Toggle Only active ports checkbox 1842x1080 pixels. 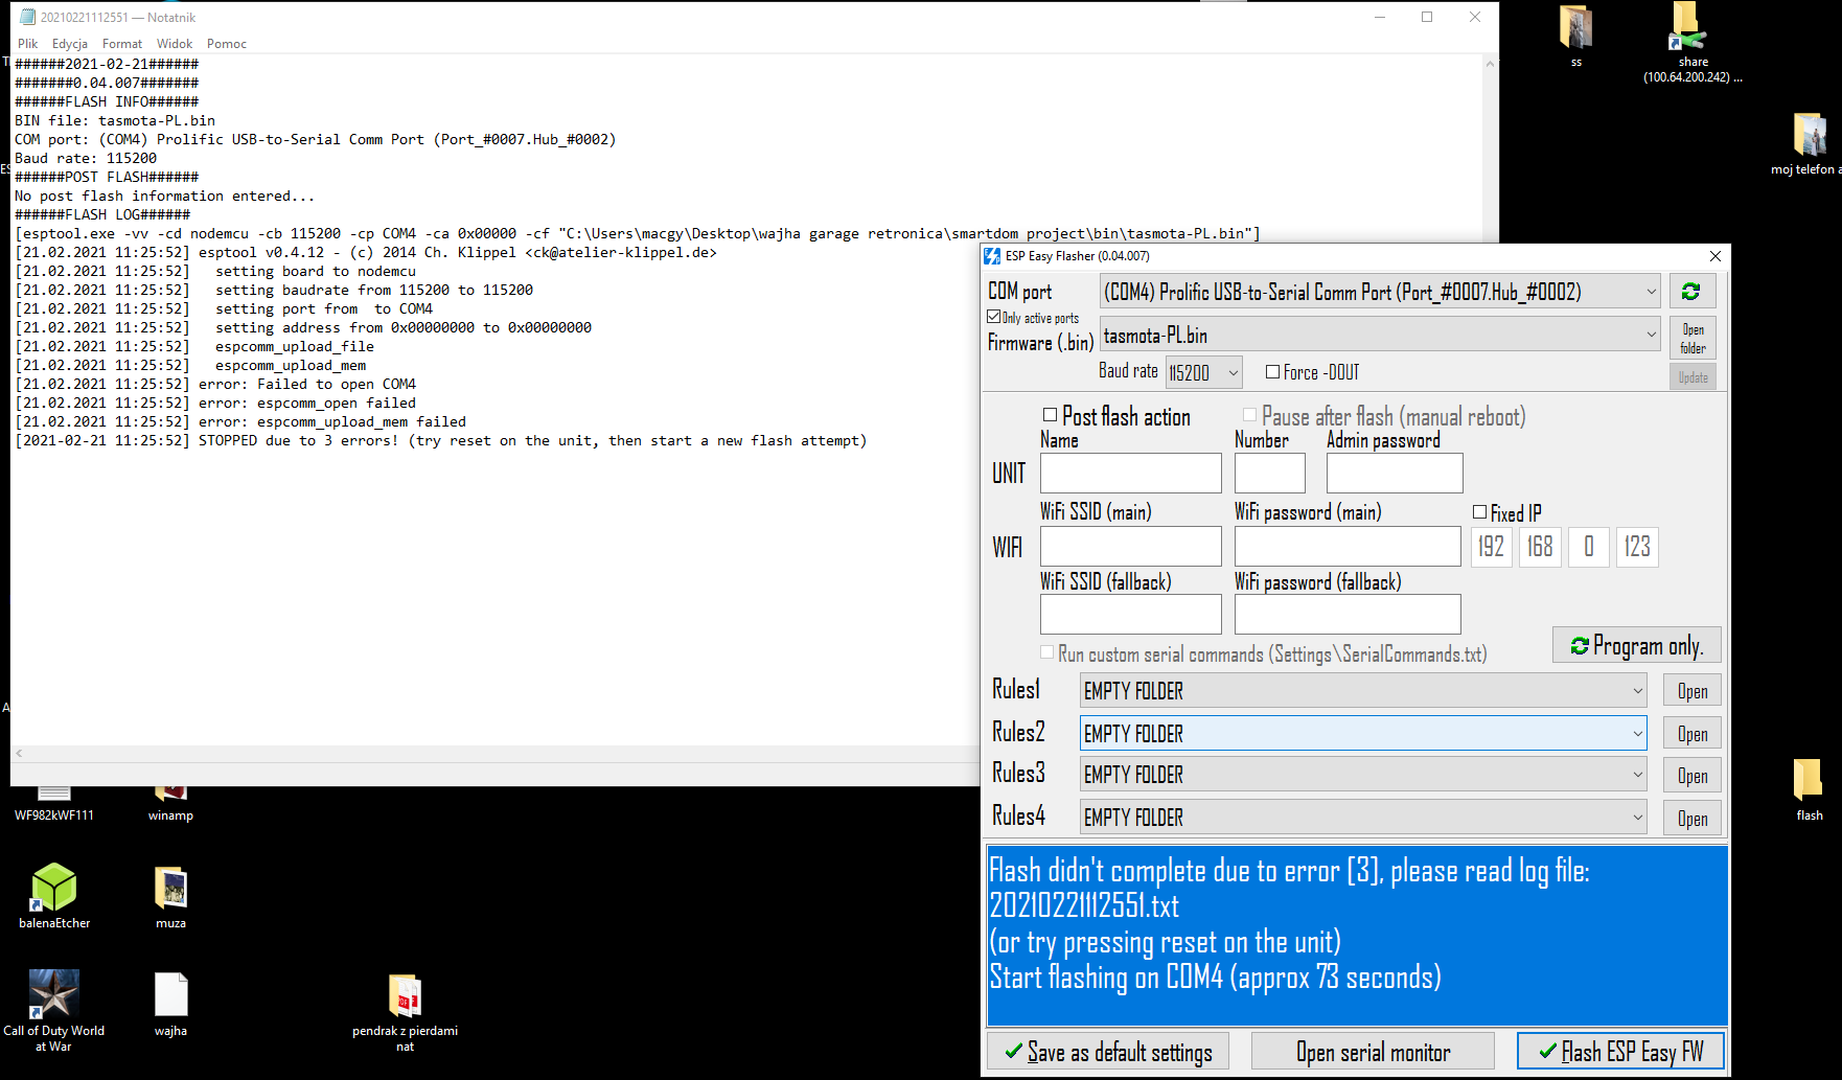[994, 317]
